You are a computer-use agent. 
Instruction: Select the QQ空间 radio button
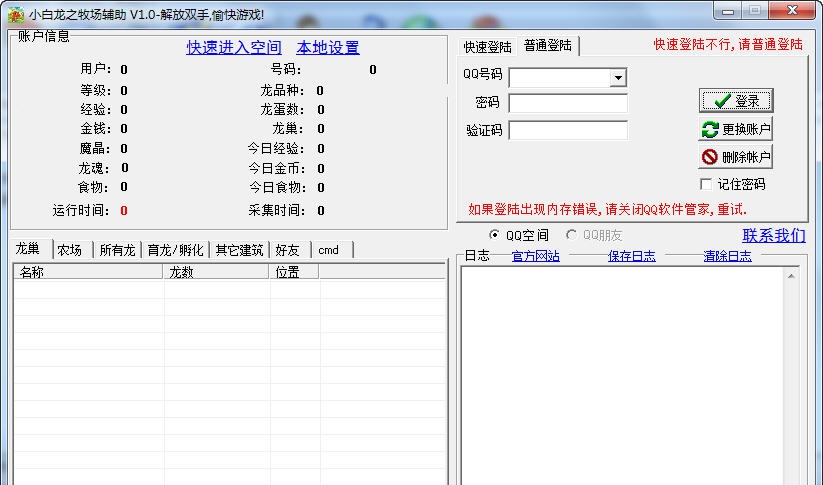point(494,235)
